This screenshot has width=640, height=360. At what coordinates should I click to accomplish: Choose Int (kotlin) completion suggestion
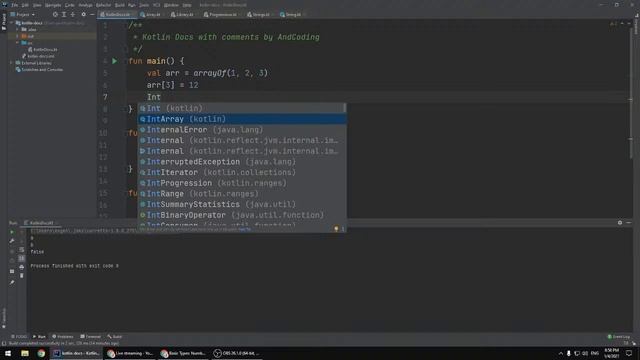pyautogui.click(x=242, y=109)
